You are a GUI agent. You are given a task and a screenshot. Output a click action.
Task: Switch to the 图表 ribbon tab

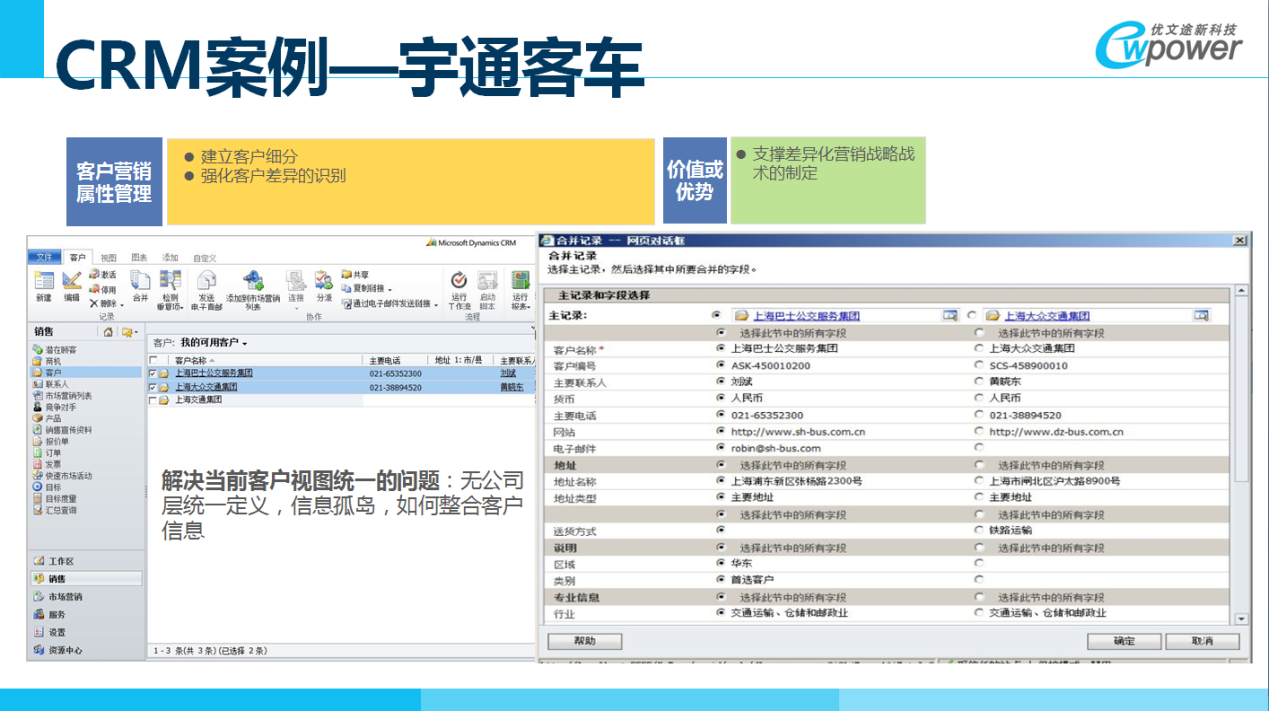139,258
